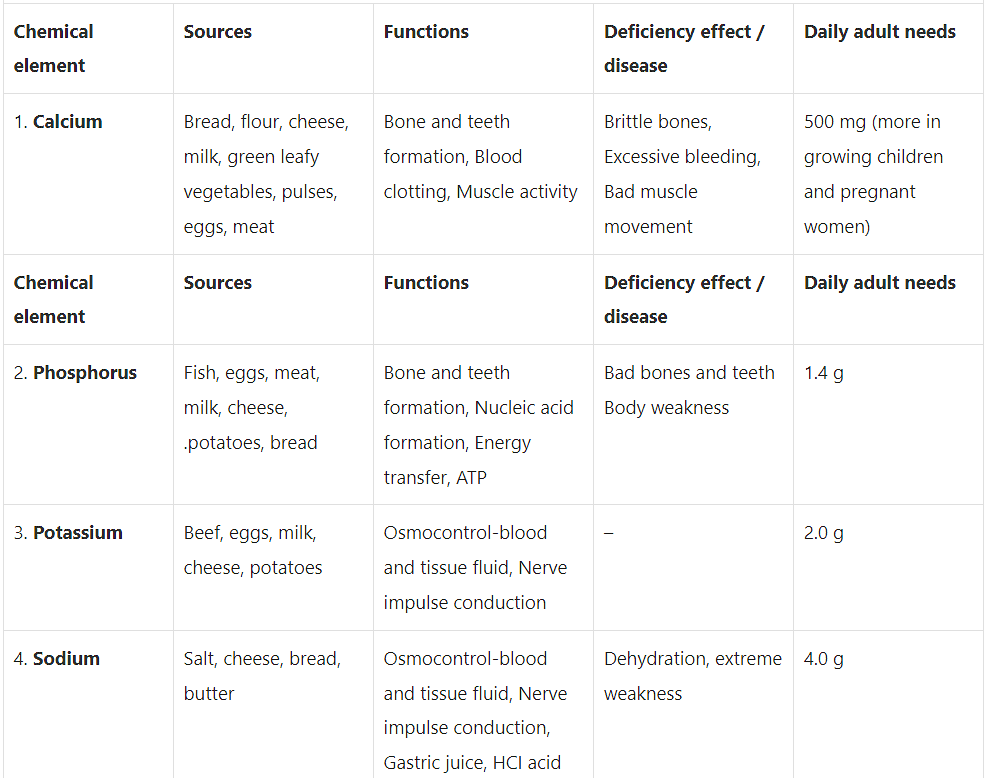Viewport: 987px width, 778px height.
Task: Click the 4.0 g daily needs value
Action: pyautogui.click(x=824, y=659)
